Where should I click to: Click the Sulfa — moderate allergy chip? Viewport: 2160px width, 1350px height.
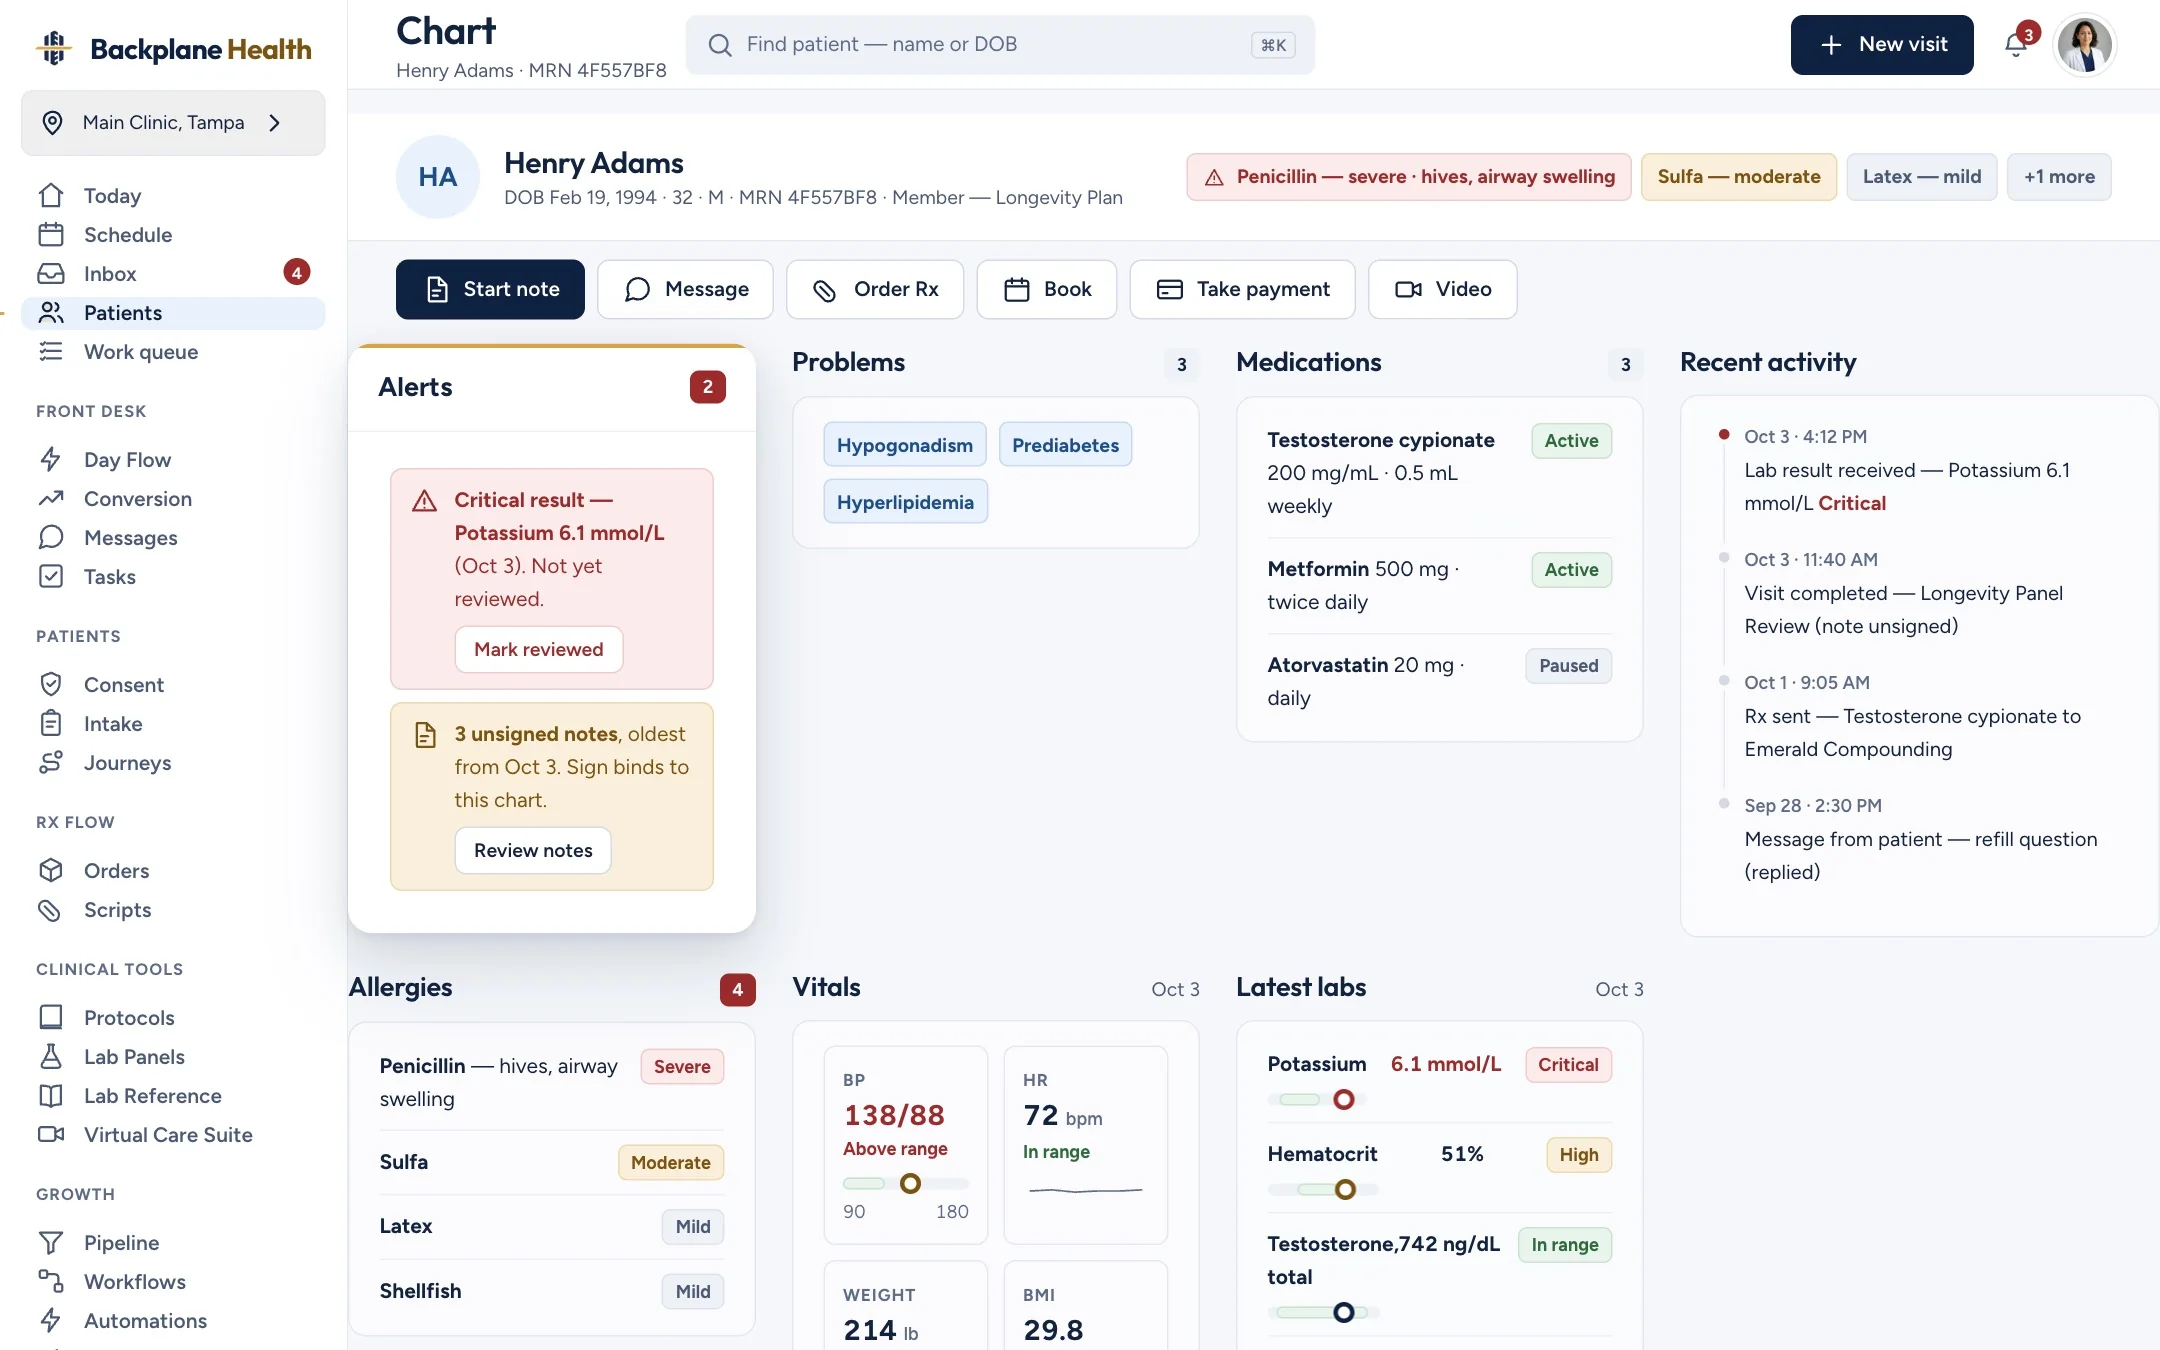pyautogui.click(x=1739, y=176)
